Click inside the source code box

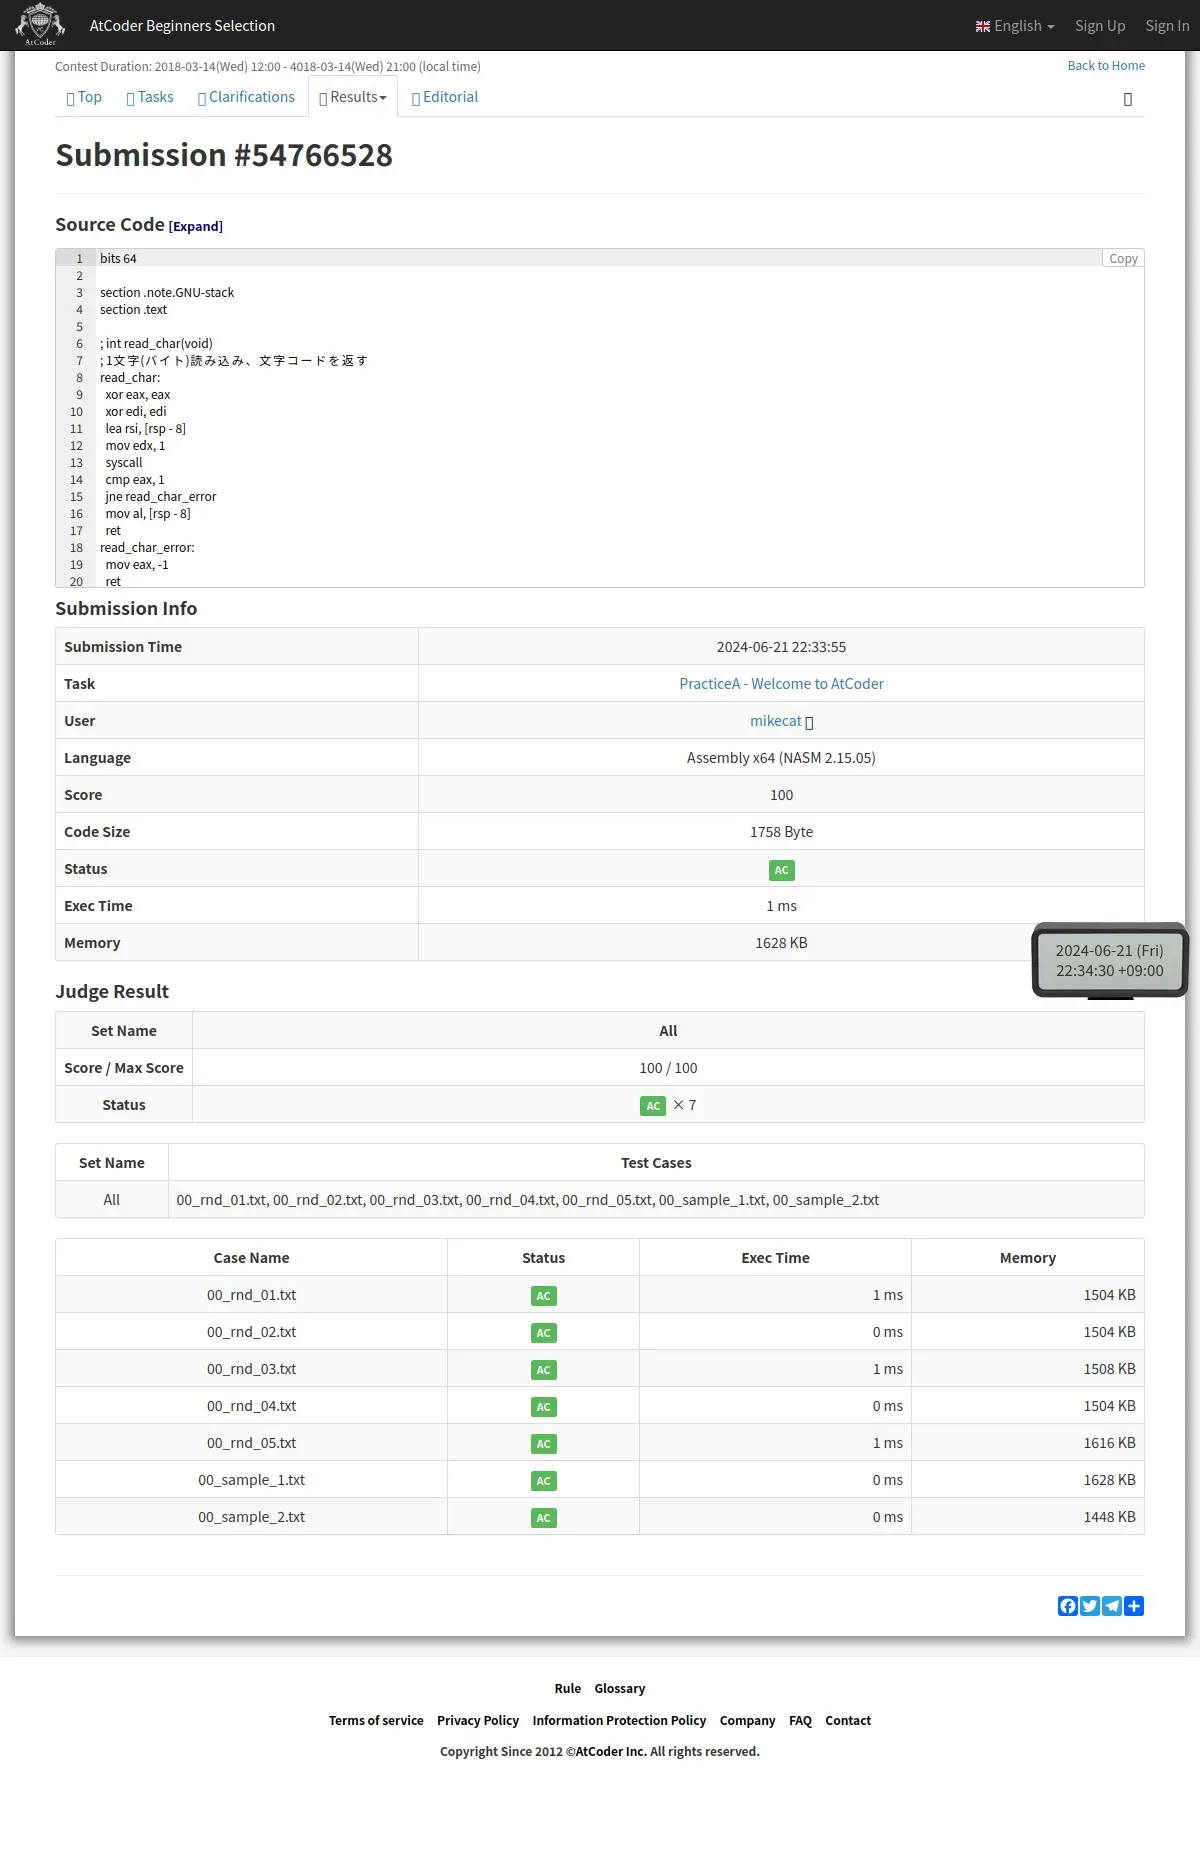click(x=600, y=418)
